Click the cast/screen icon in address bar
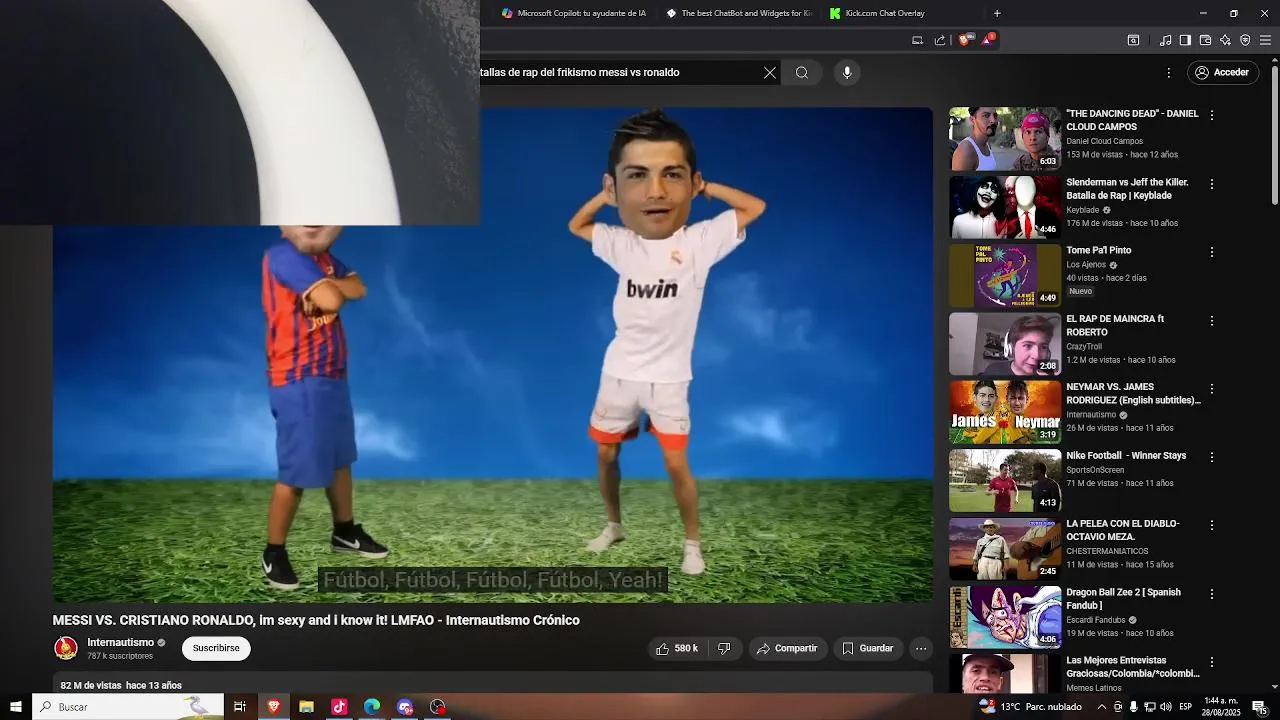This screenshot has height=720, width=1280. point(917,40)
